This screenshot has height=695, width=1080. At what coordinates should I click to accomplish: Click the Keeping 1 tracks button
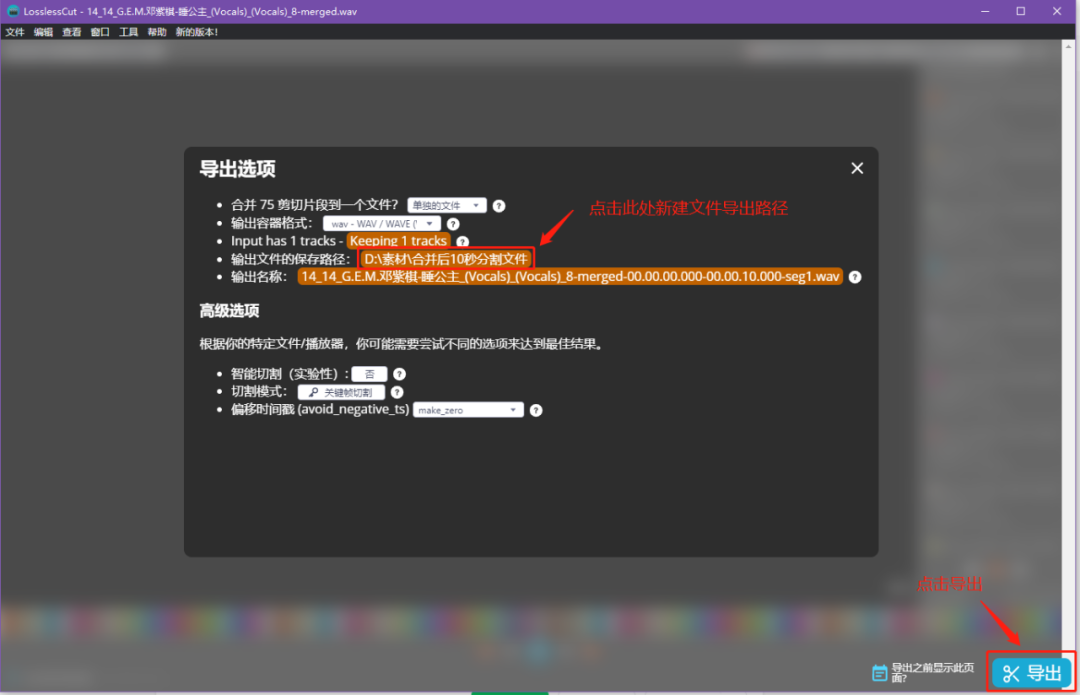tap(398, 240)
